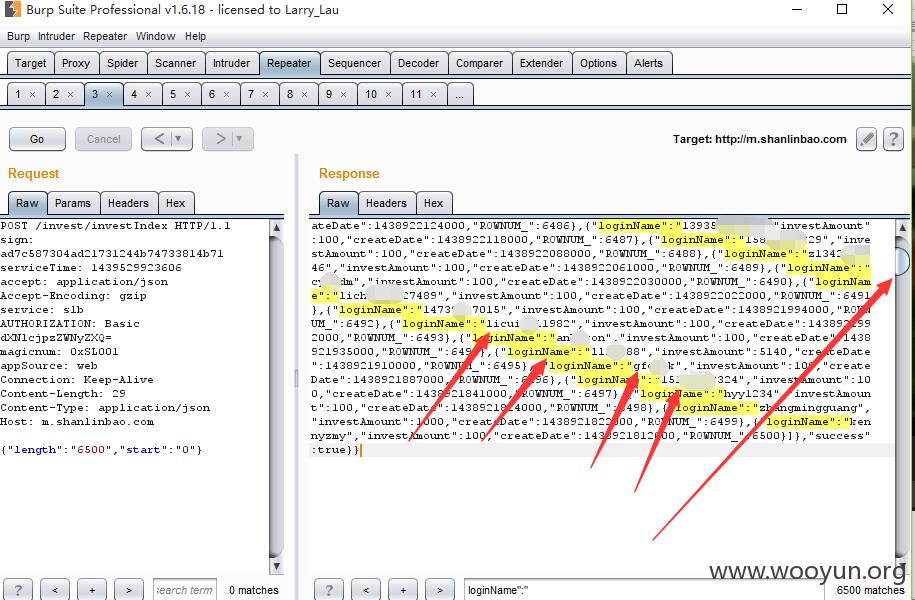
Task: Click the plus button in response search bar
Action: pyautogui.click(x=403, y=589)
